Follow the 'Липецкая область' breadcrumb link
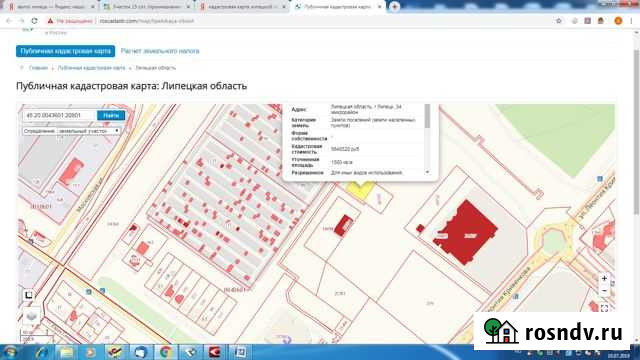 pos(156,68)
